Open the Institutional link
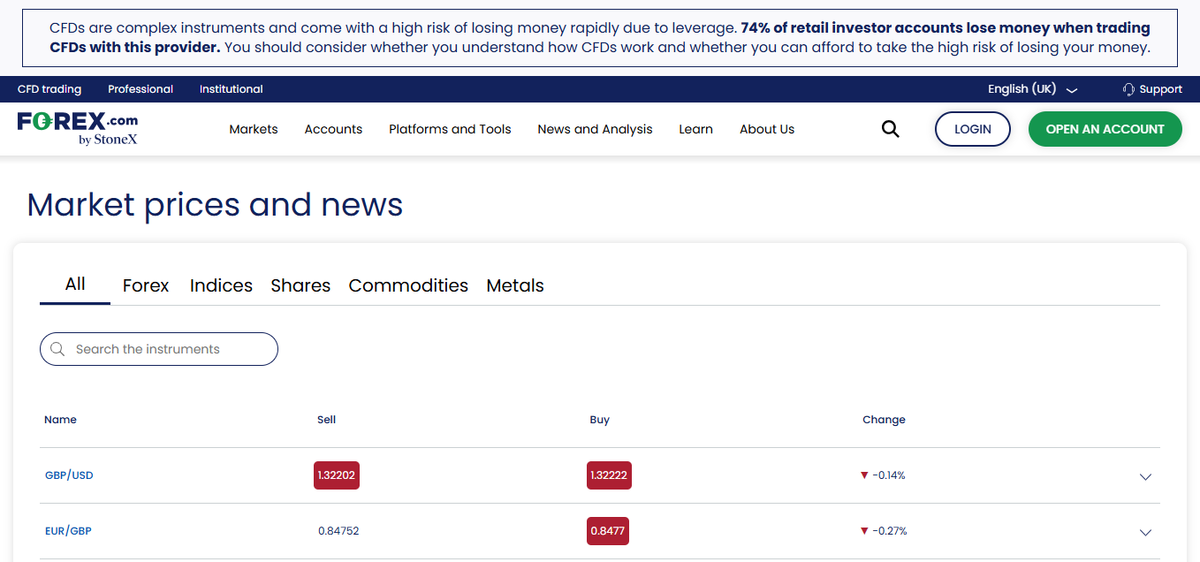Screen dimensions: 1200x562 coord(231,89)
